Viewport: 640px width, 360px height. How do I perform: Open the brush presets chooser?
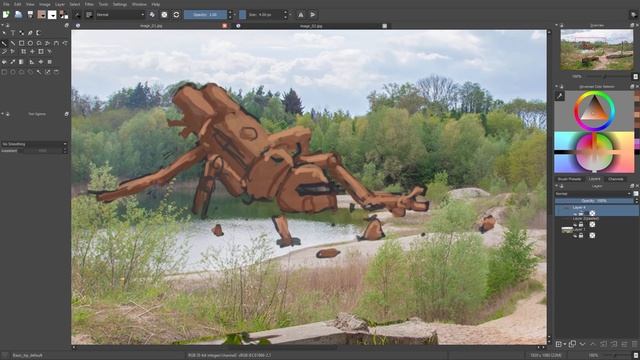click(x=89, y=14)
